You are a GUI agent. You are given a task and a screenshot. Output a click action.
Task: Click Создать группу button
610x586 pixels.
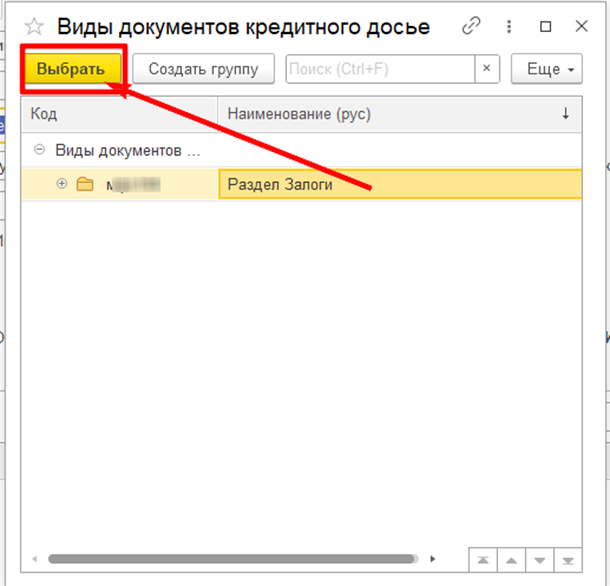[203, 69]
